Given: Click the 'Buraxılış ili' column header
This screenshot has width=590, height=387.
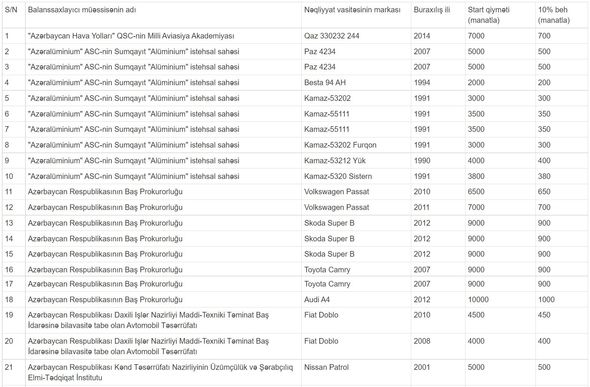Looking at the screenshot, I should pos(432,10).
